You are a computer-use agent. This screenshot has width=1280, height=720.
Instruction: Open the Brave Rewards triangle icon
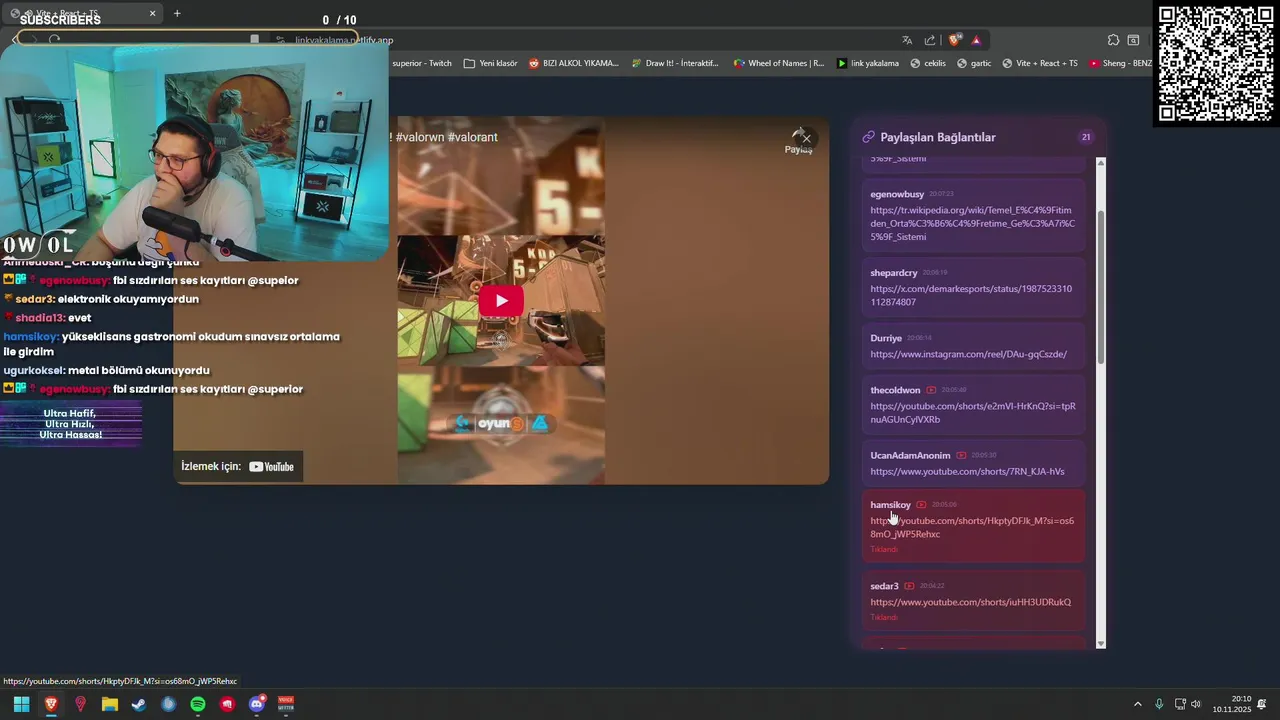pos(976,40)
